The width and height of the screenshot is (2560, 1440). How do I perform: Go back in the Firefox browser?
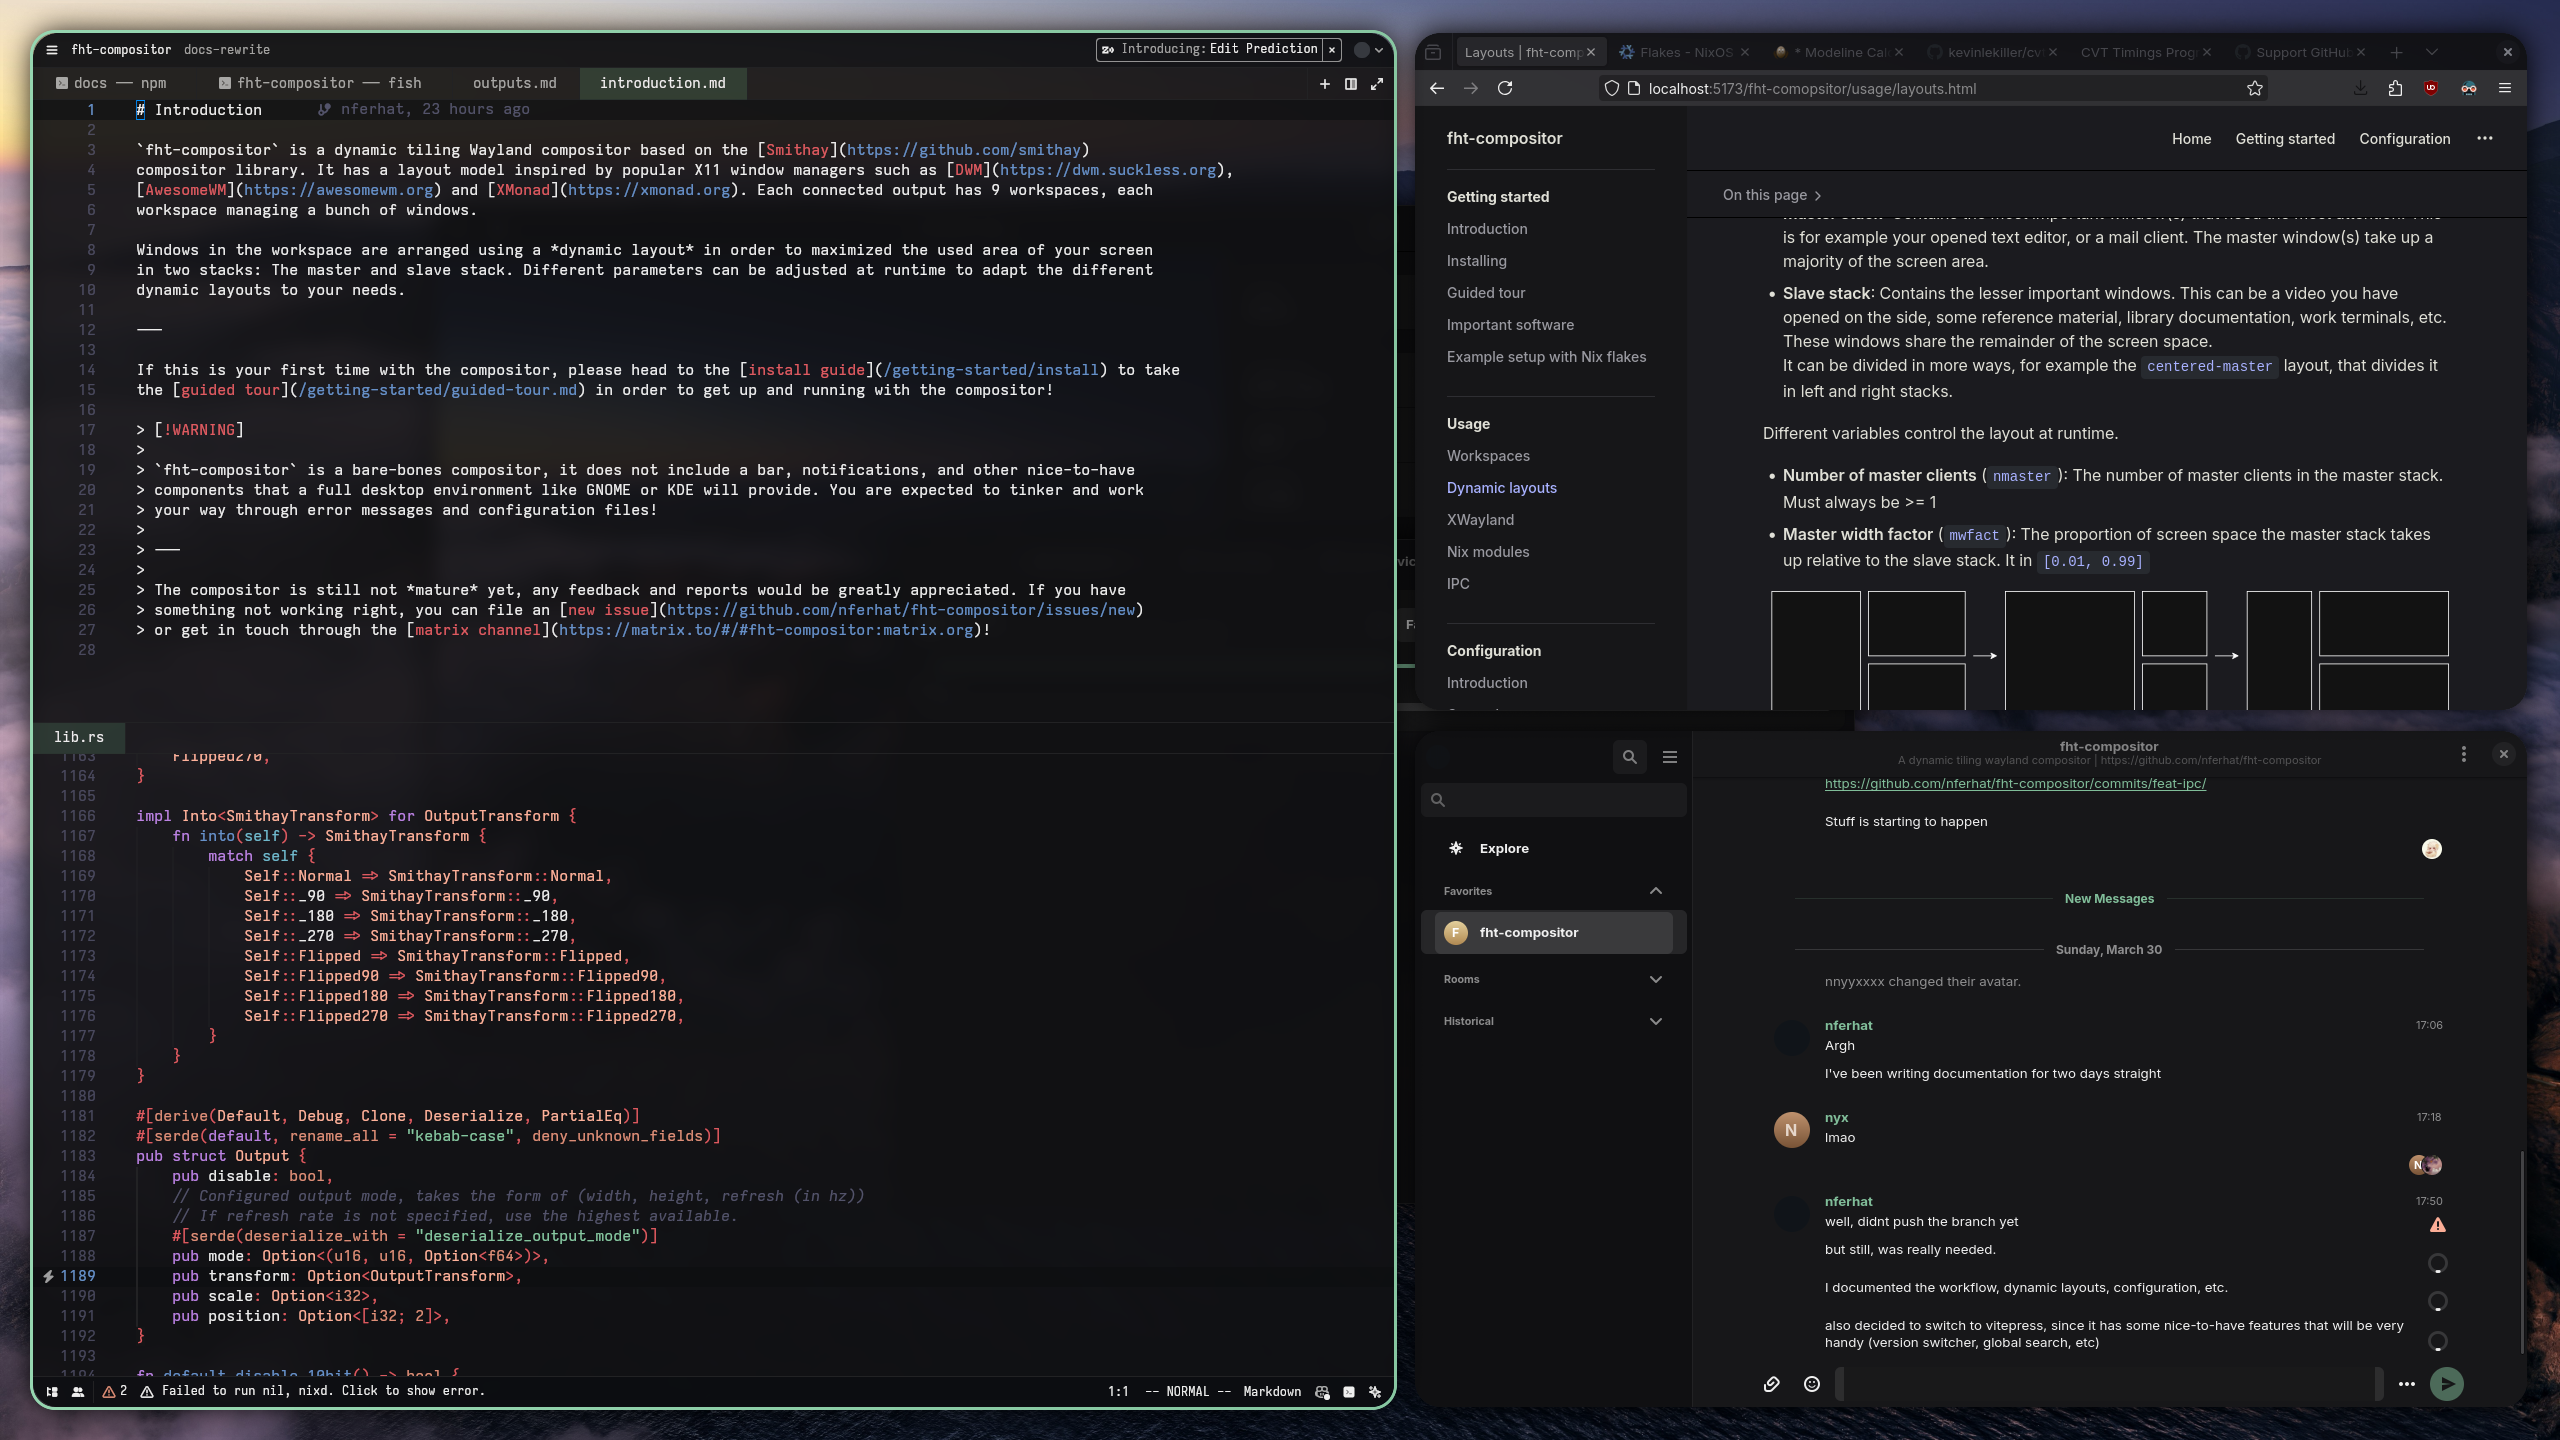[1437, 88]
